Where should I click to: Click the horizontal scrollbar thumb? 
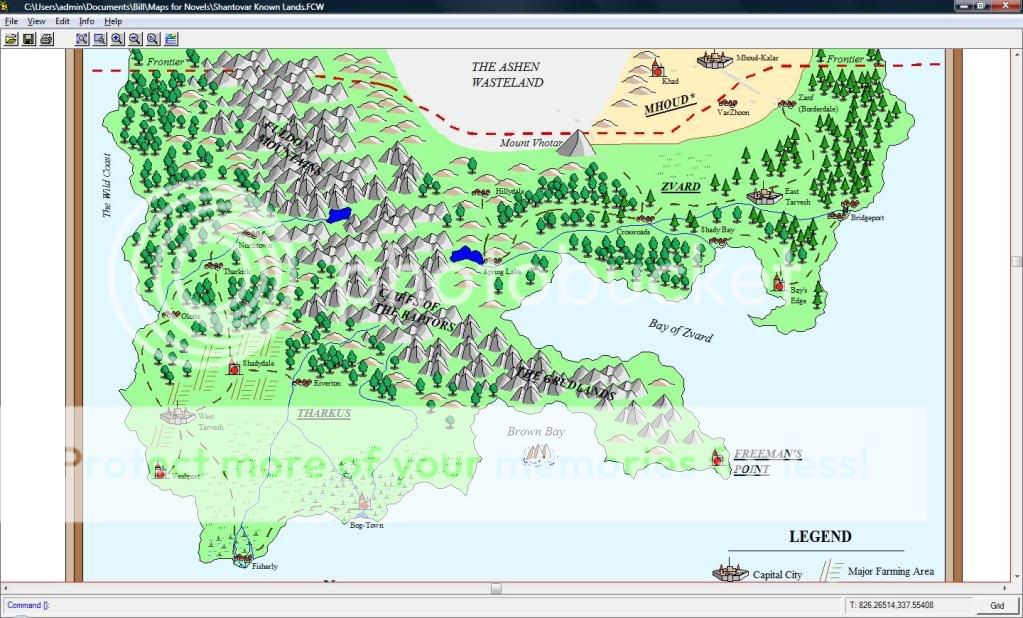pyautogui.click(x=495, y=589)
